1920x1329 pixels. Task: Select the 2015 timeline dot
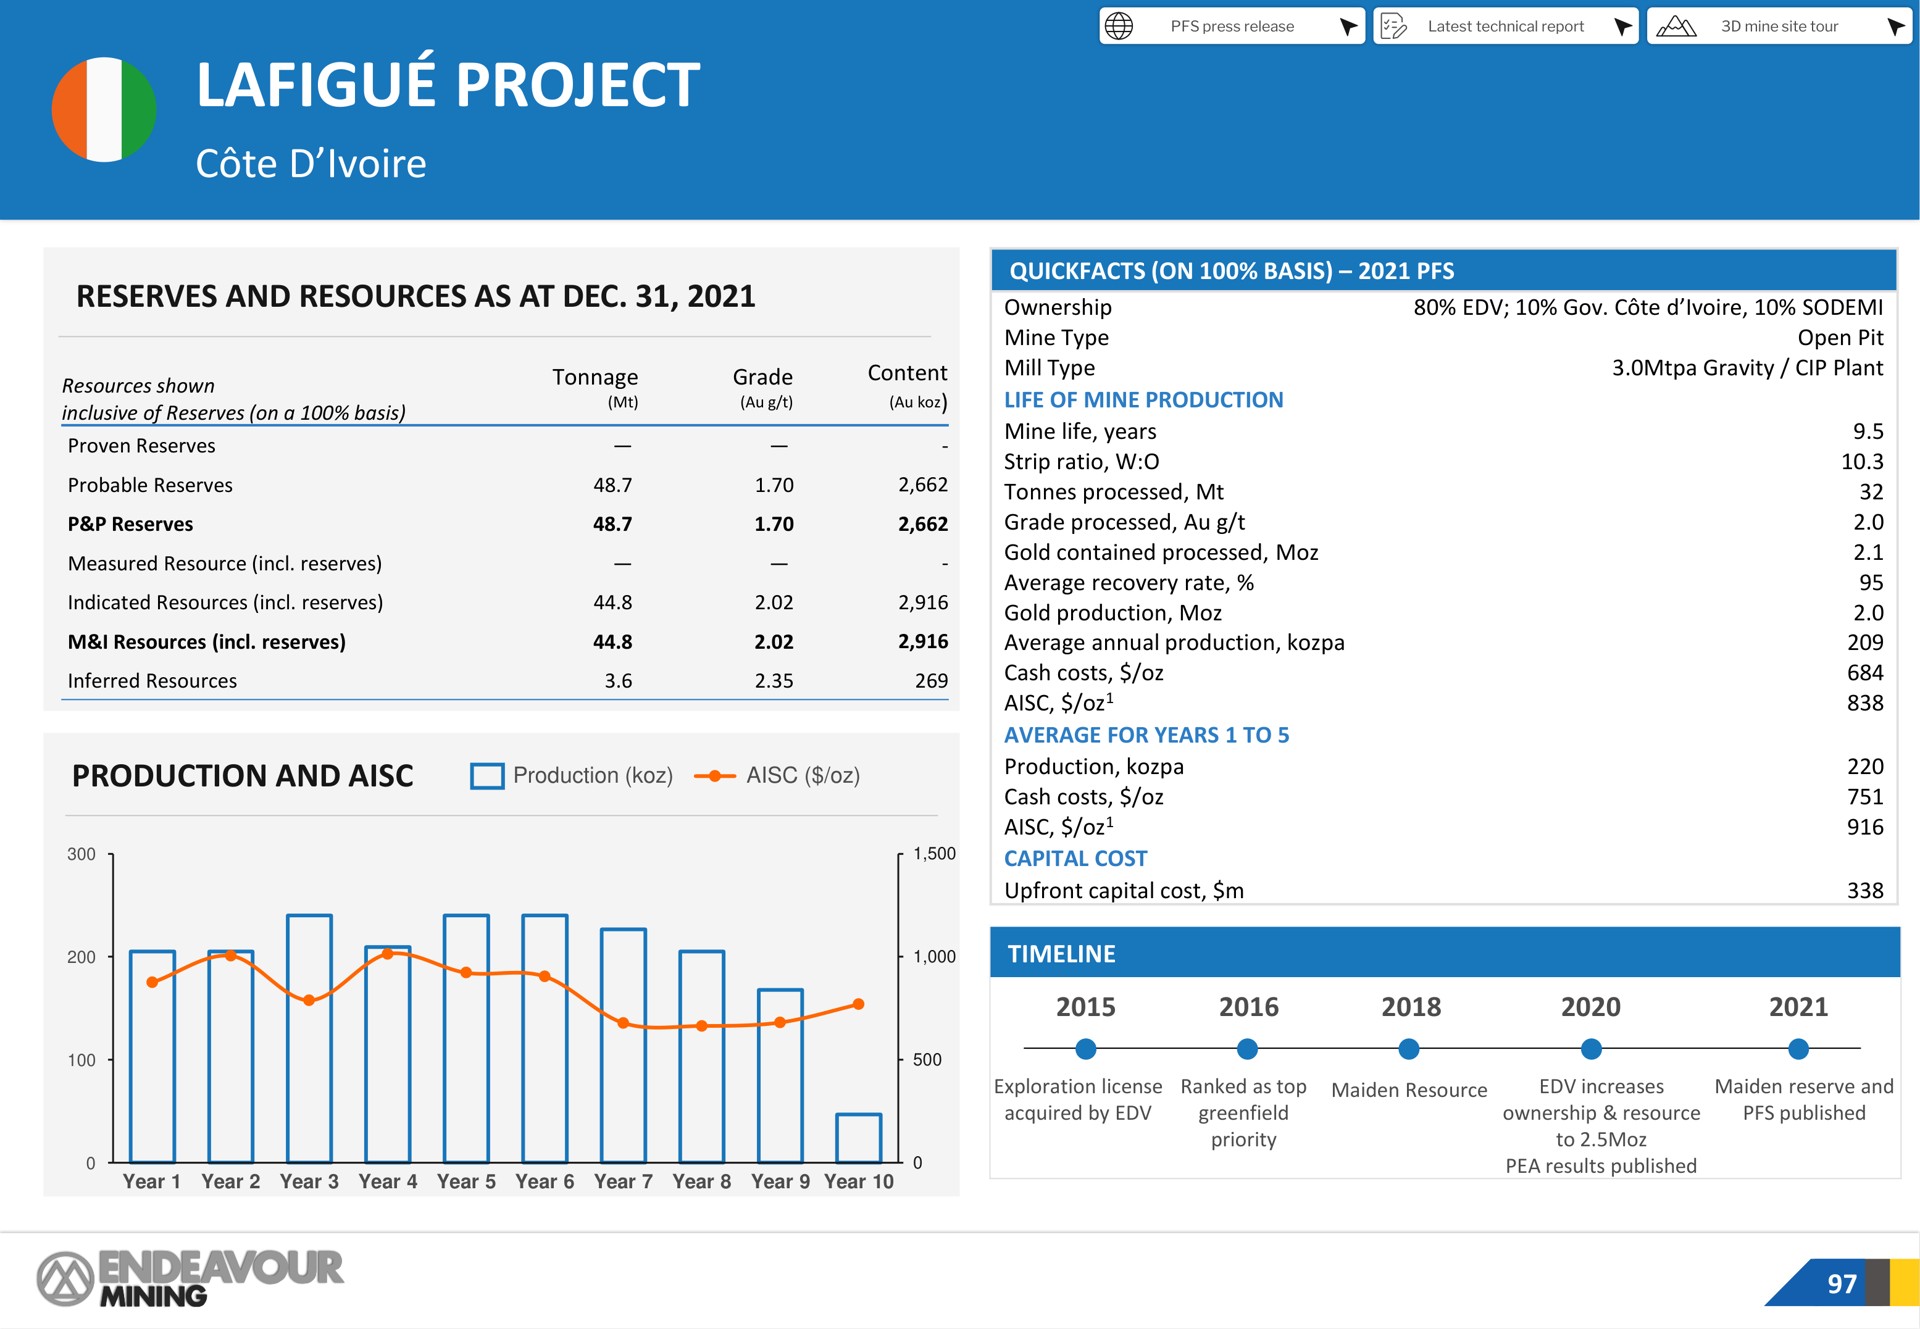point(1085,1049)
